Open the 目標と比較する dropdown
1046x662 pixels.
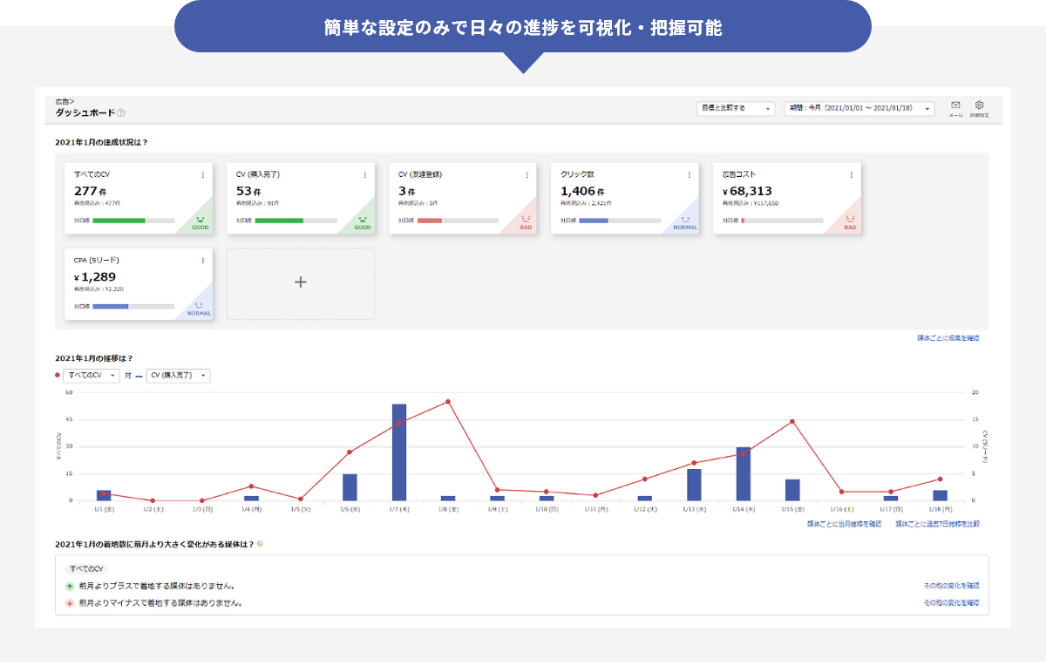[736, 108]
